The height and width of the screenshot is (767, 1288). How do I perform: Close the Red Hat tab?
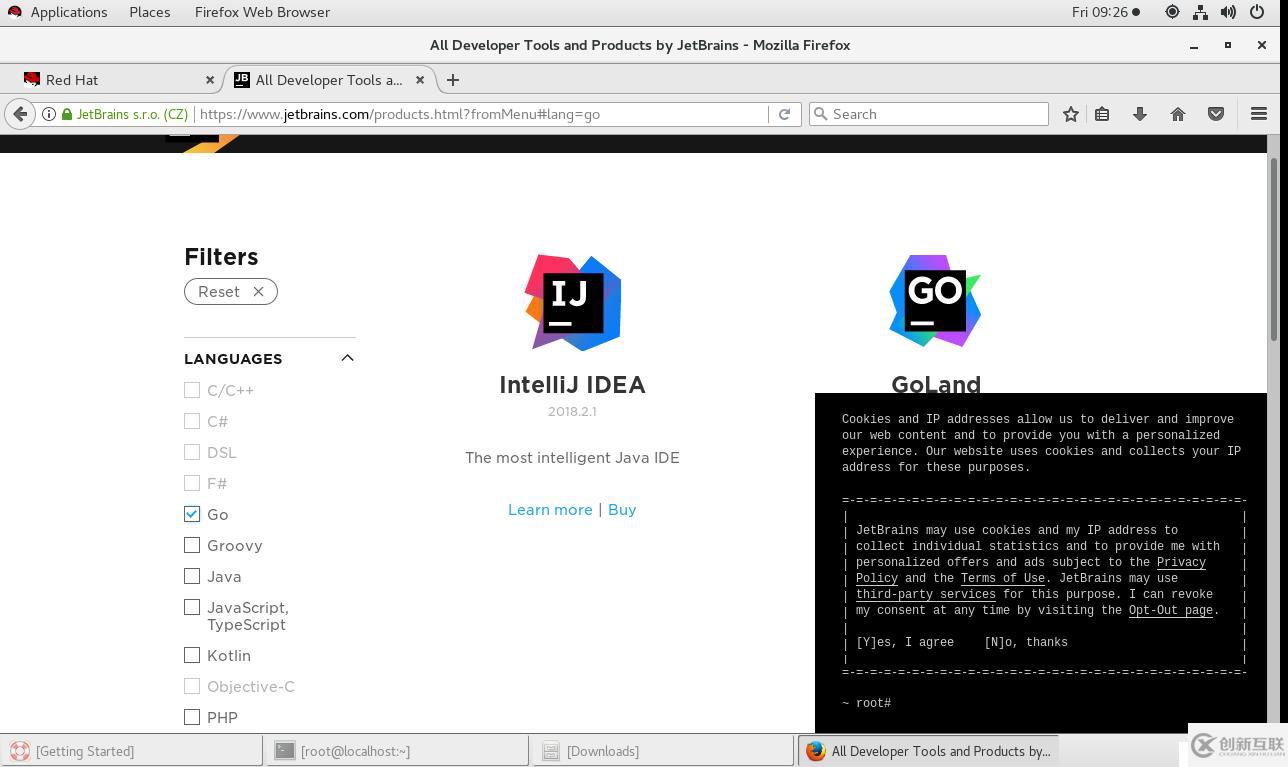coord(210,80)
